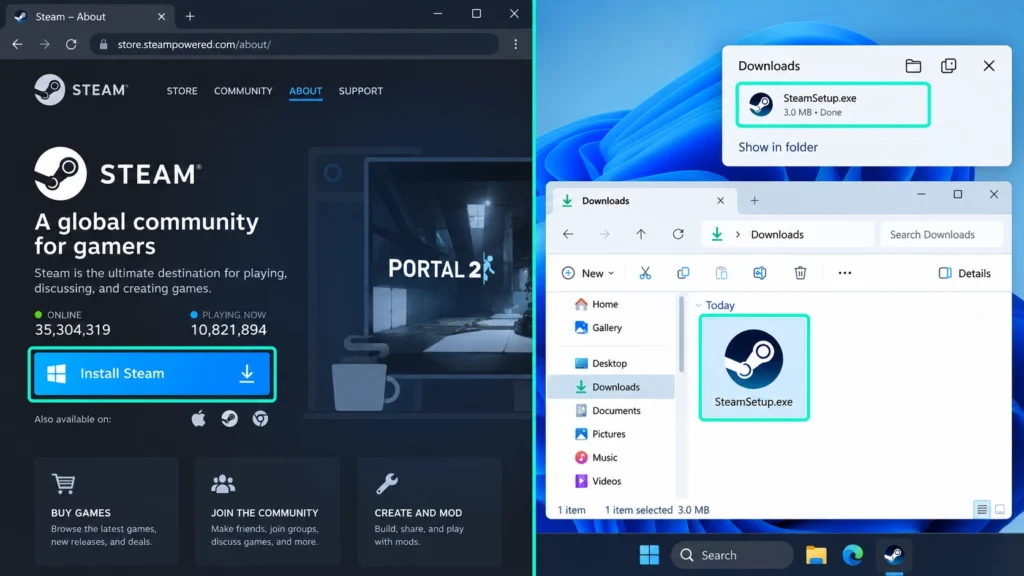Click the site info icon beside the URL
The image size is (1024, 576).
tap(103, 44)
